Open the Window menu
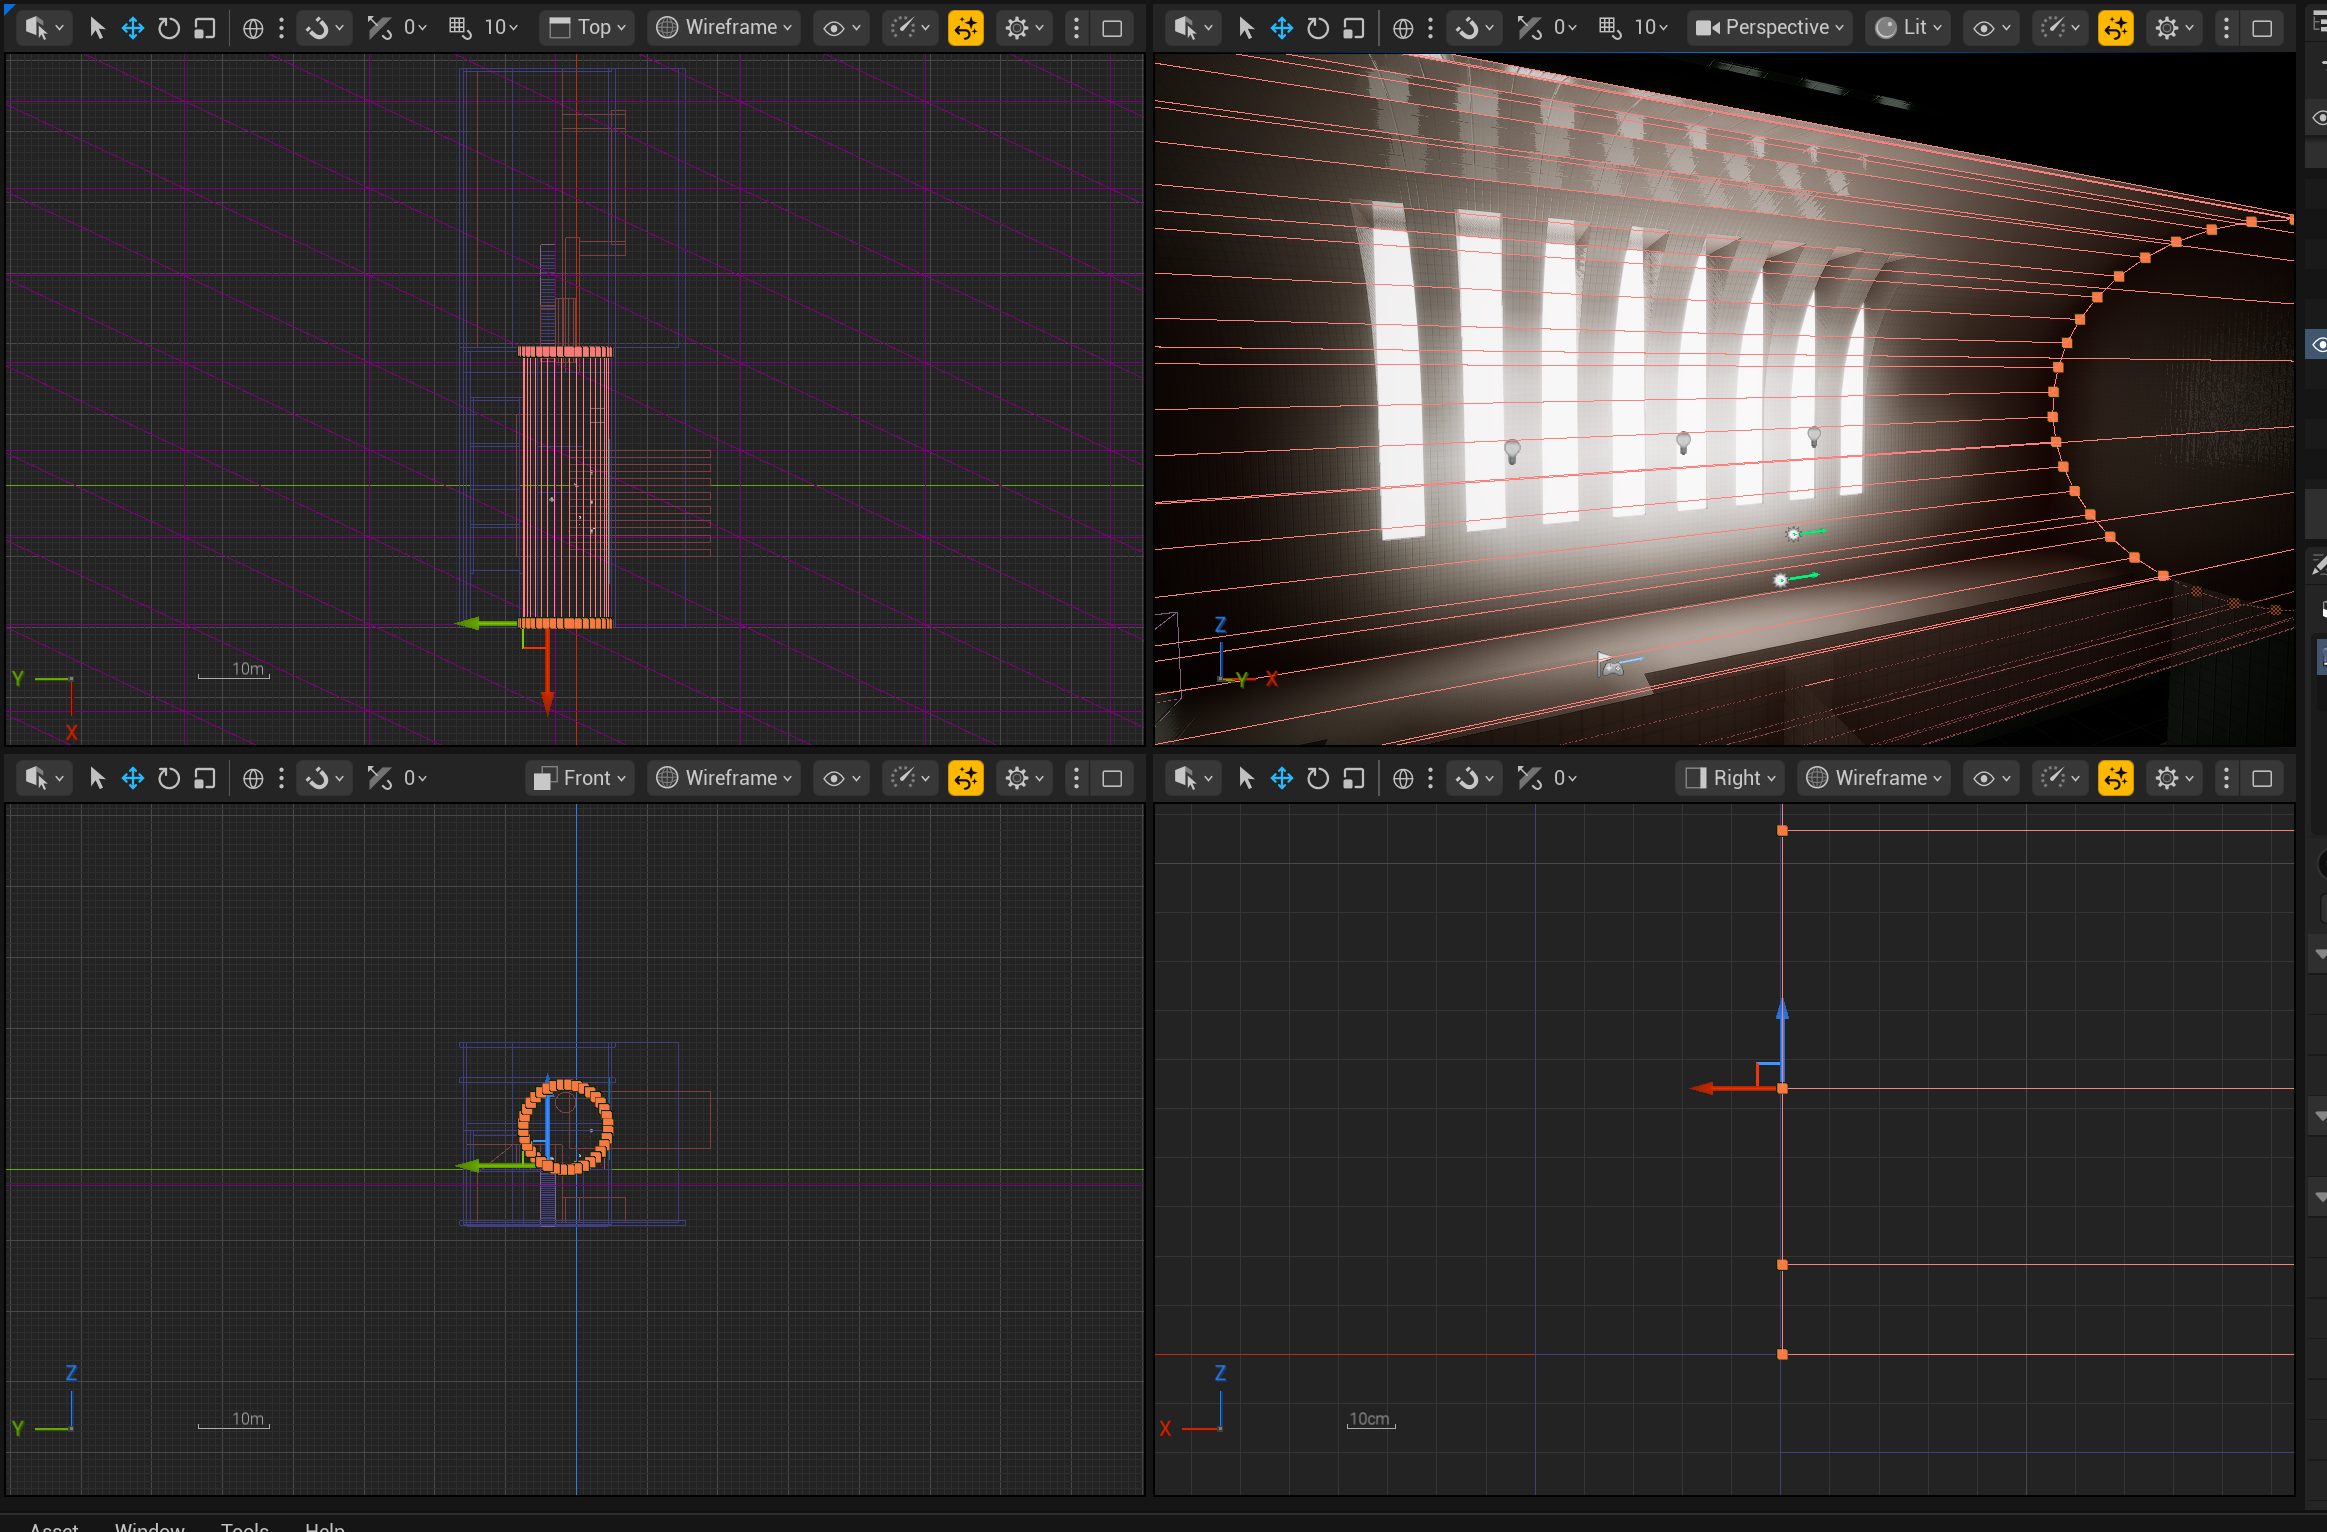 [x=149, y=1525]
